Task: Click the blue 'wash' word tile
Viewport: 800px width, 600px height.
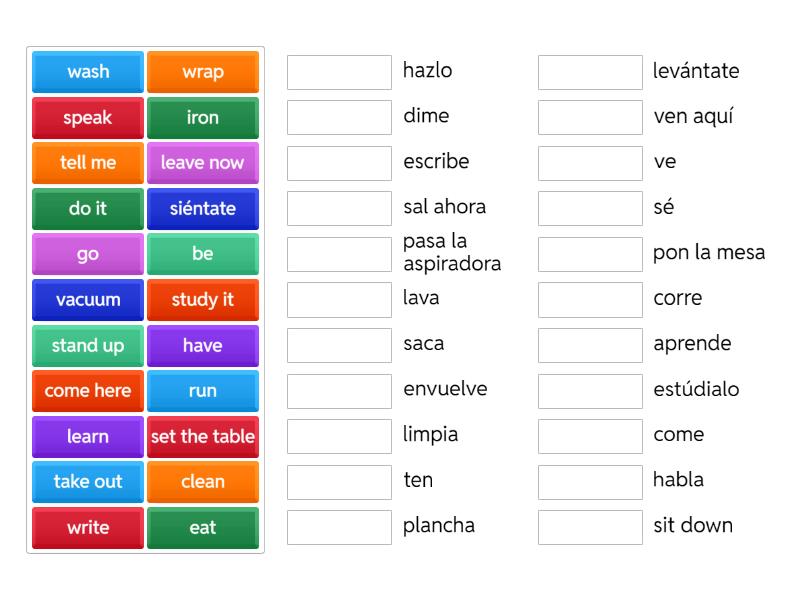Action: (88, 72)
